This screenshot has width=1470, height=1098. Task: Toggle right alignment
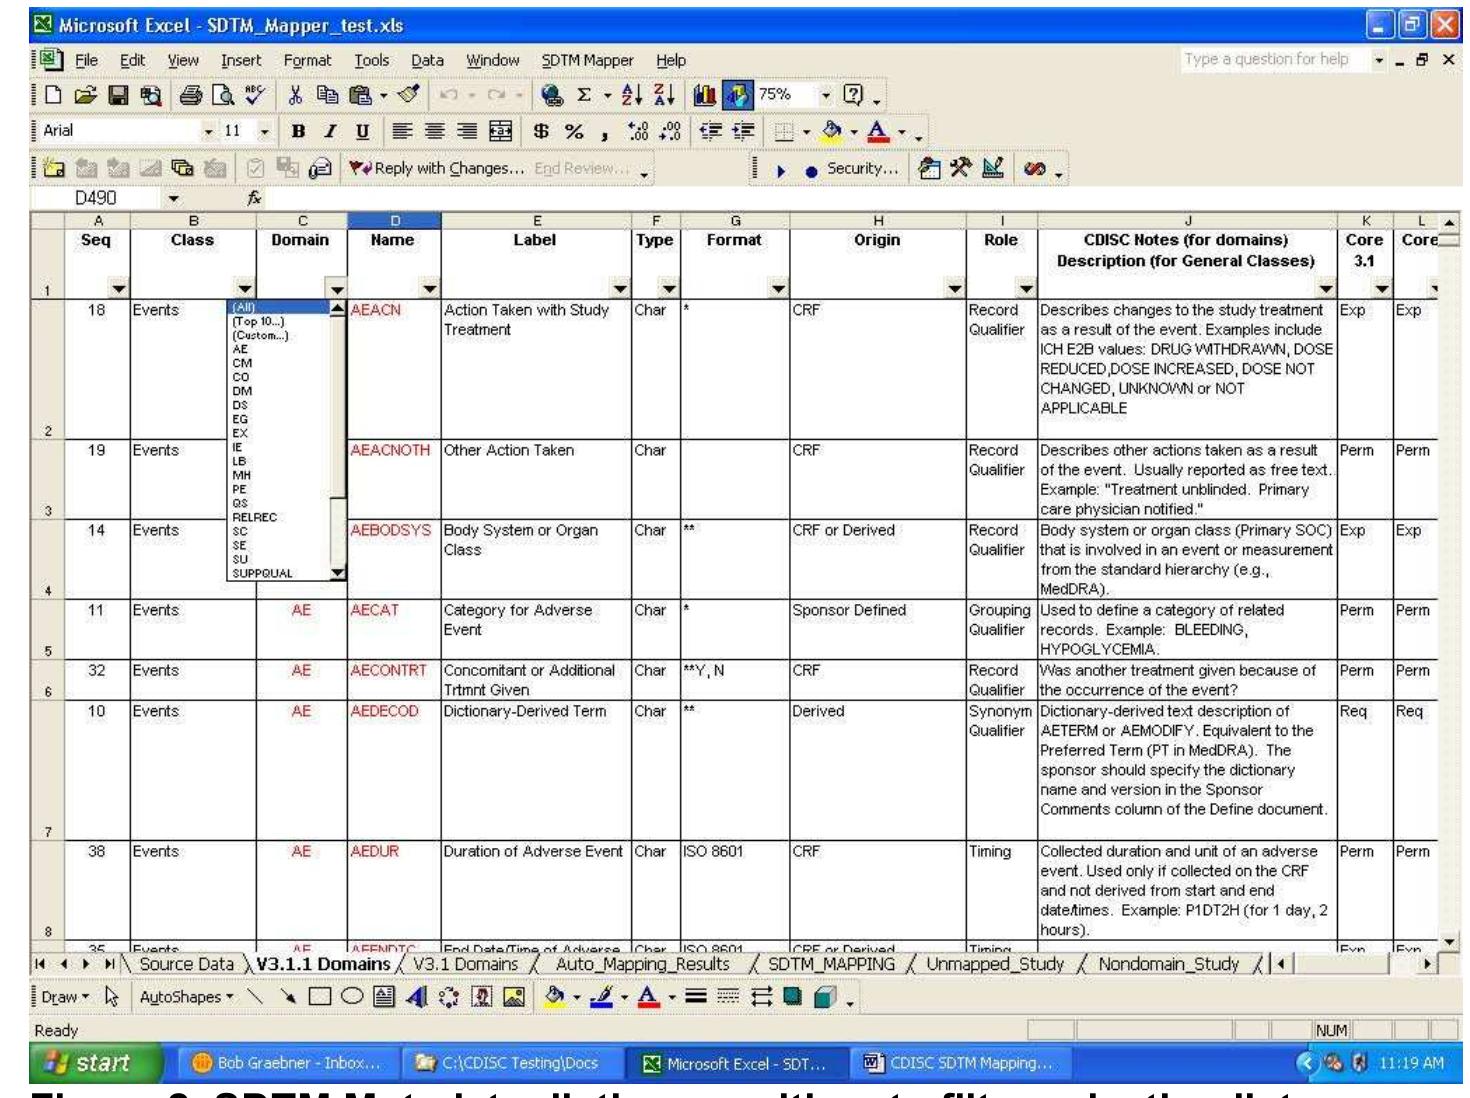[467, 131]
